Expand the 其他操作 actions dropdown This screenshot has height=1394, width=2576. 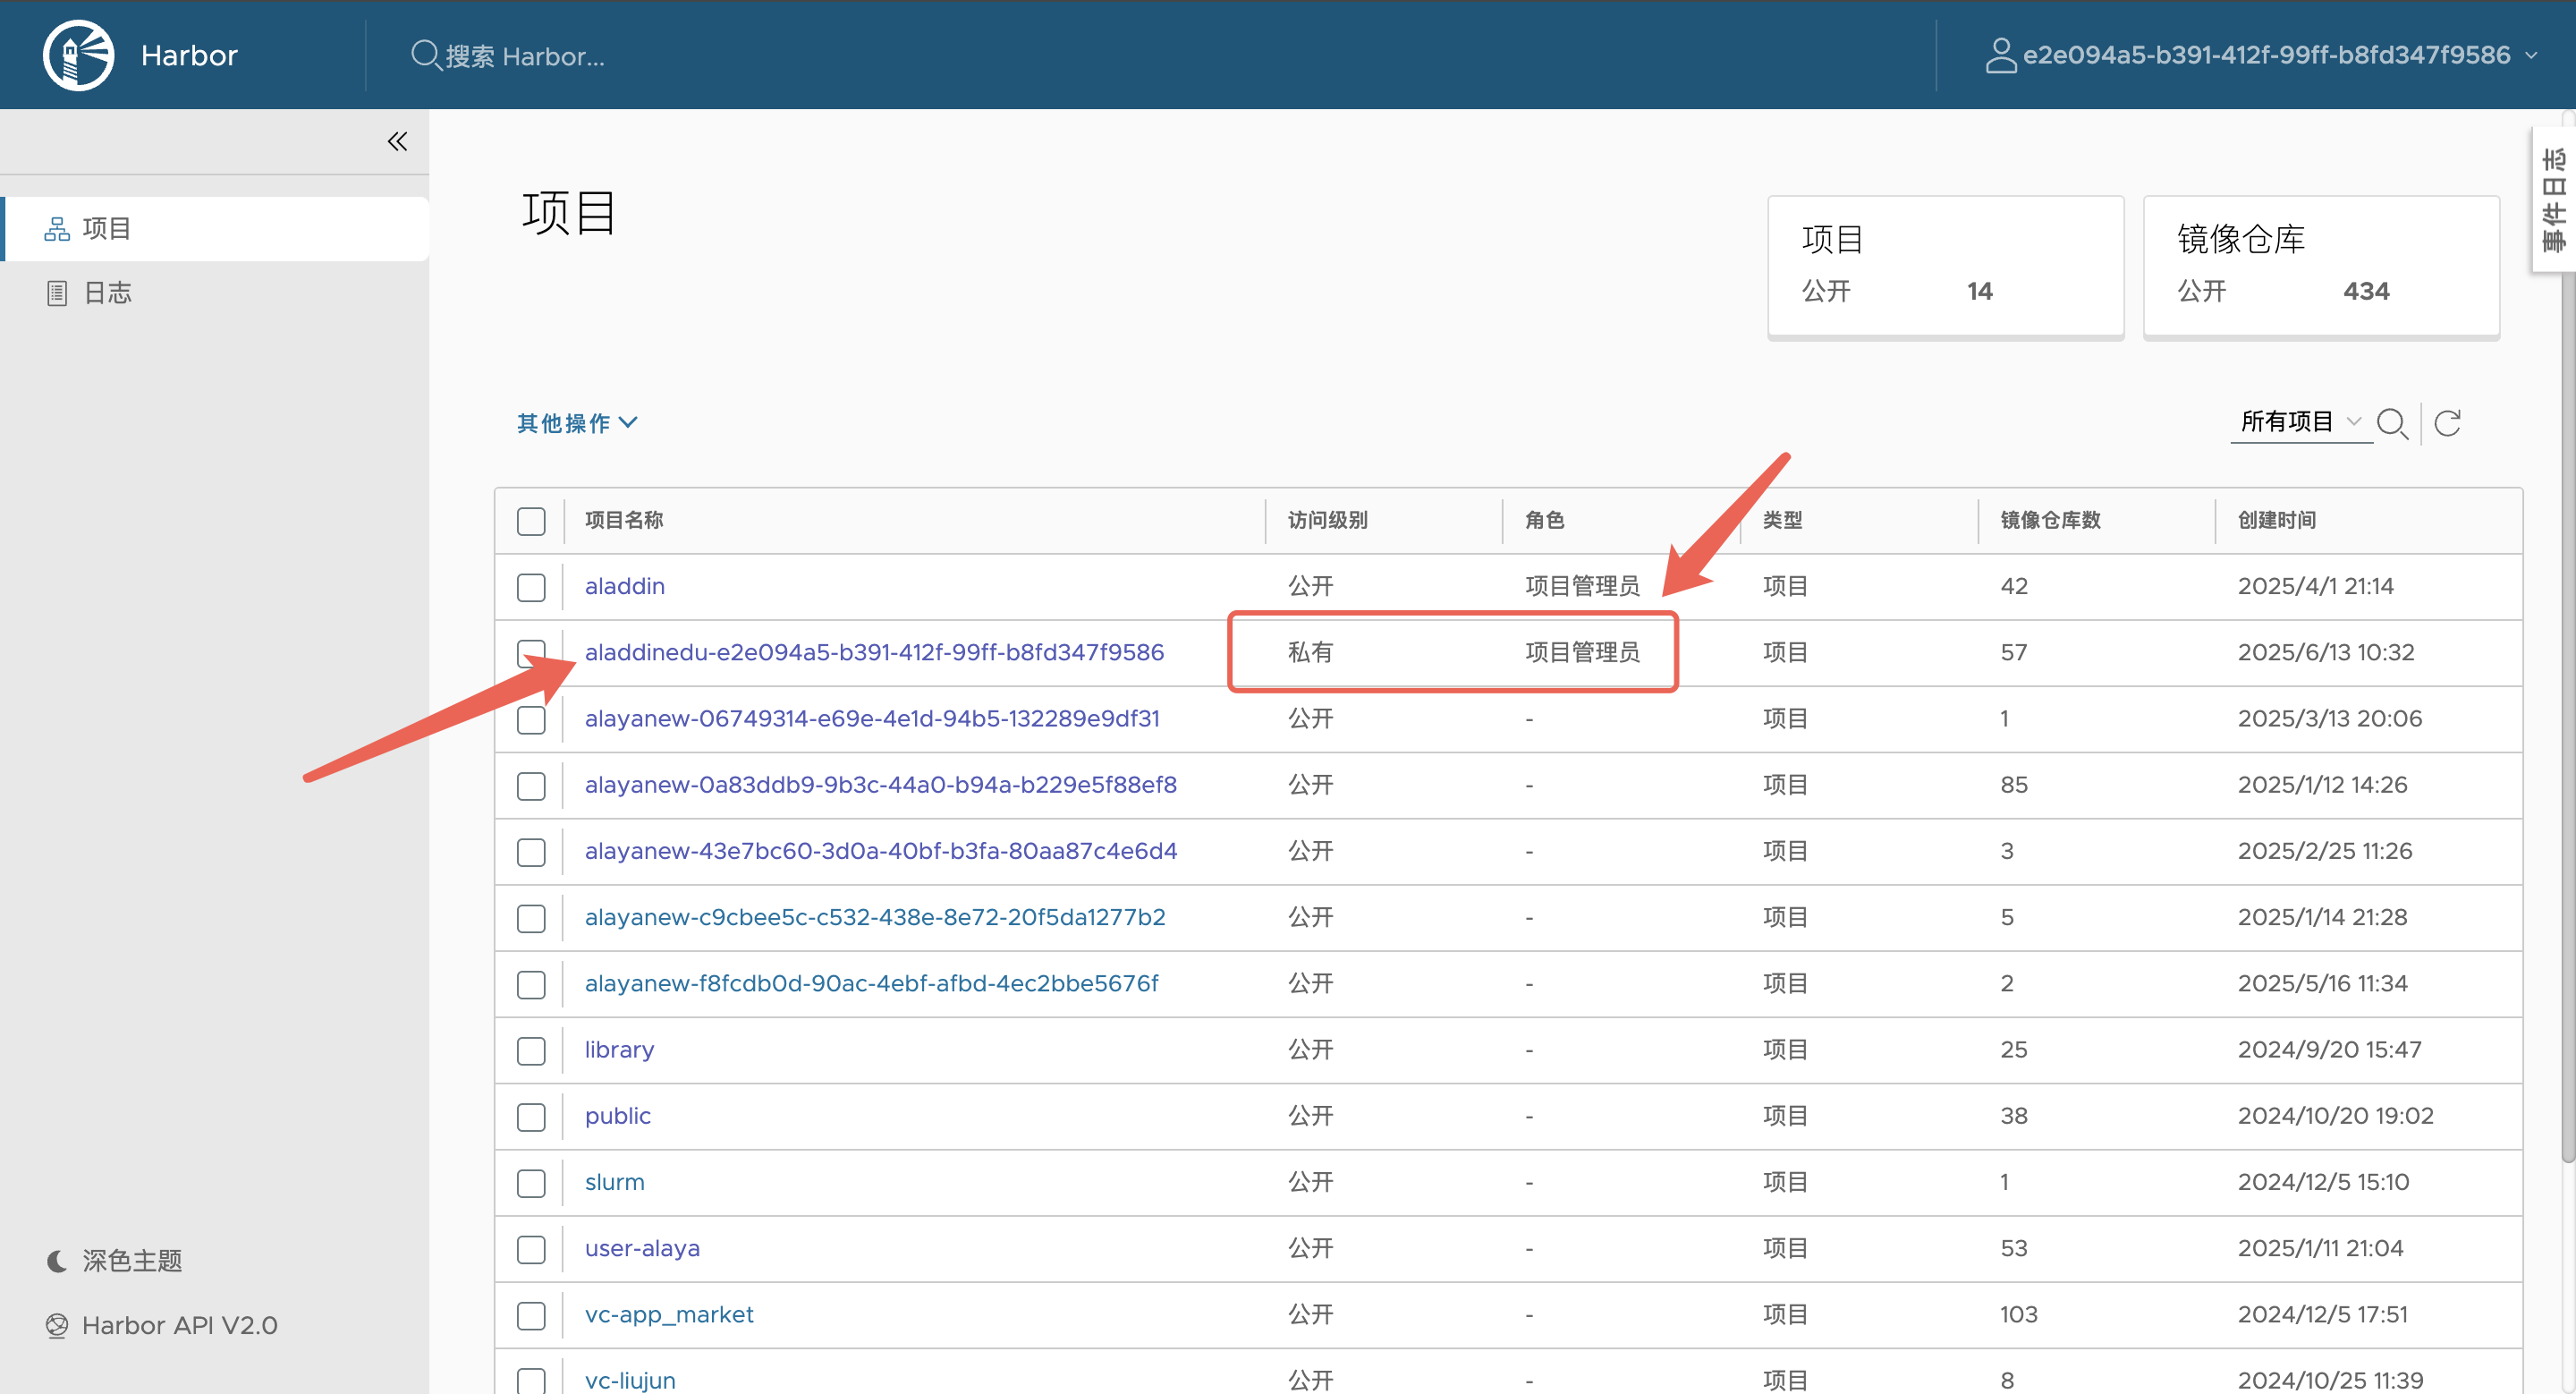click(577, 423)
